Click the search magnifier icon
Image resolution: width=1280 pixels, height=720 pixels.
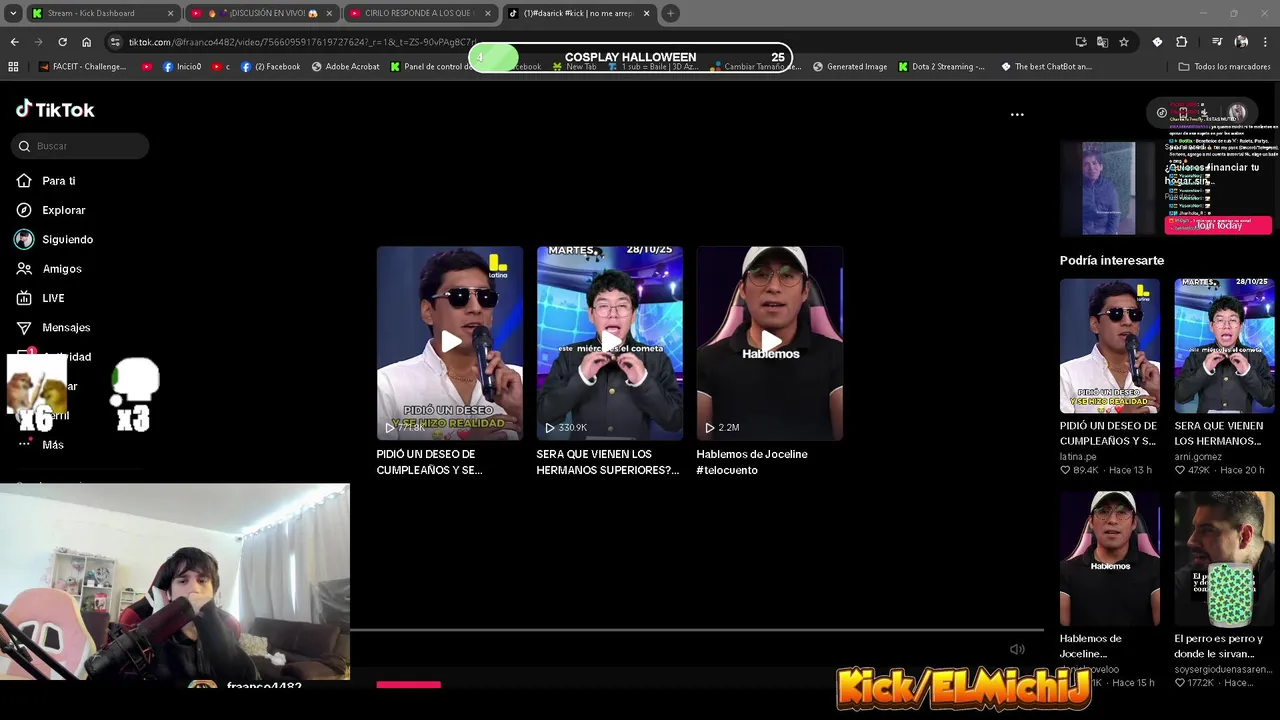(25, 146)
